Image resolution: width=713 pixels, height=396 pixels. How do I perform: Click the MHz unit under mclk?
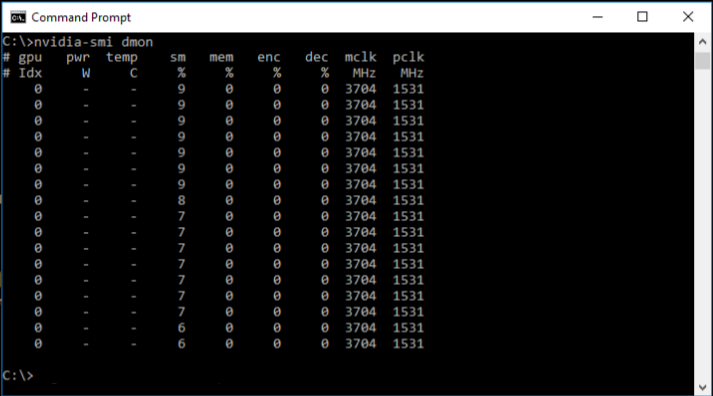364,73
